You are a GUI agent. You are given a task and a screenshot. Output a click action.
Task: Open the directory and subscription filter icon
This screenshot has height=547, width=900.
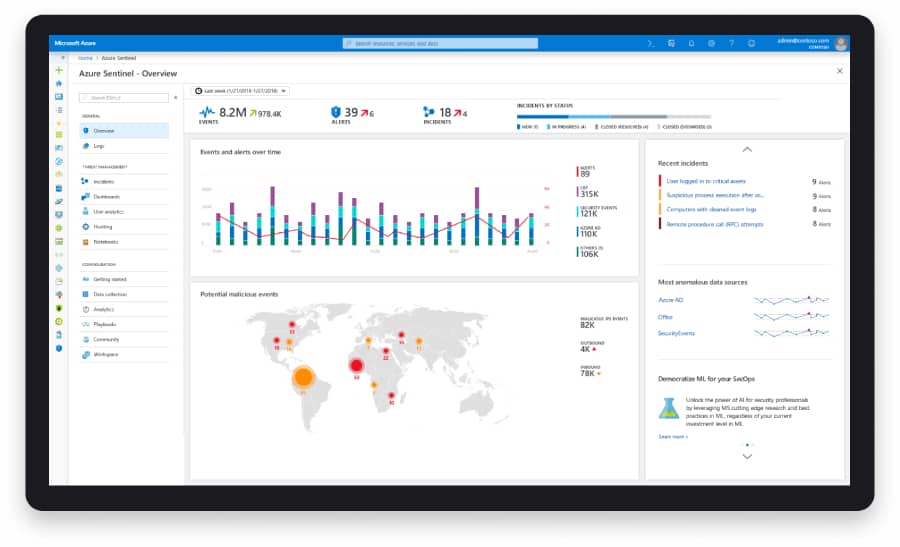671,44
